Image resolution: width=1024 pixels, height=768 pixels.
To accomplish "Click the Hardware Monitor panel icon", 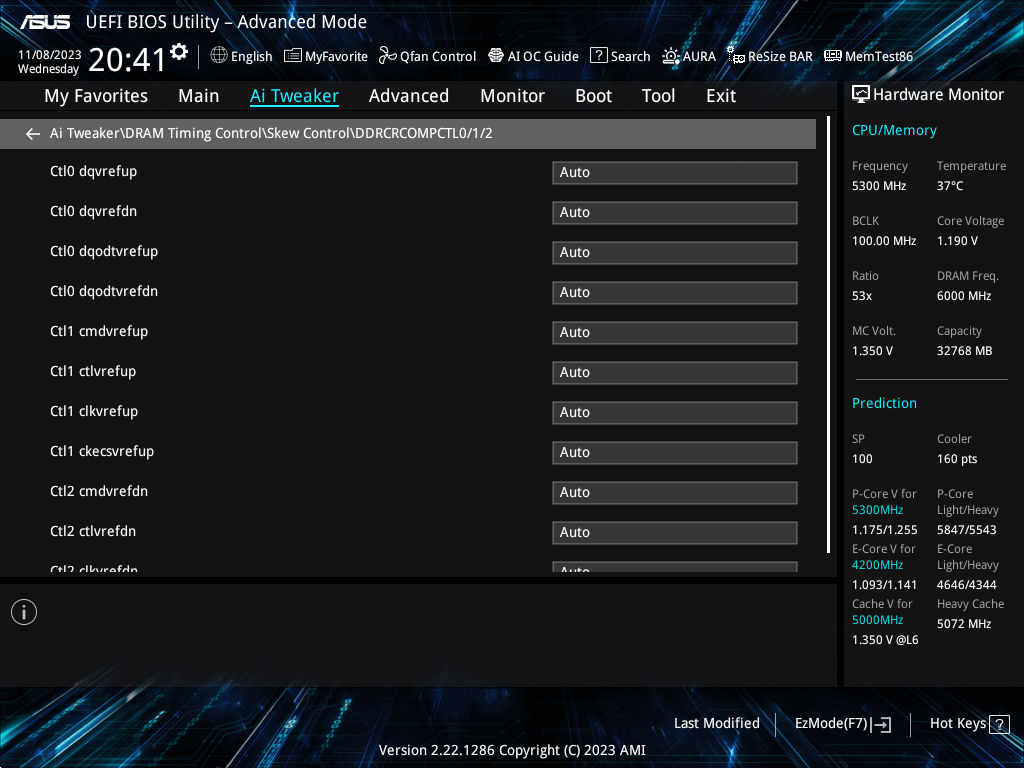I will coord(861,95).
